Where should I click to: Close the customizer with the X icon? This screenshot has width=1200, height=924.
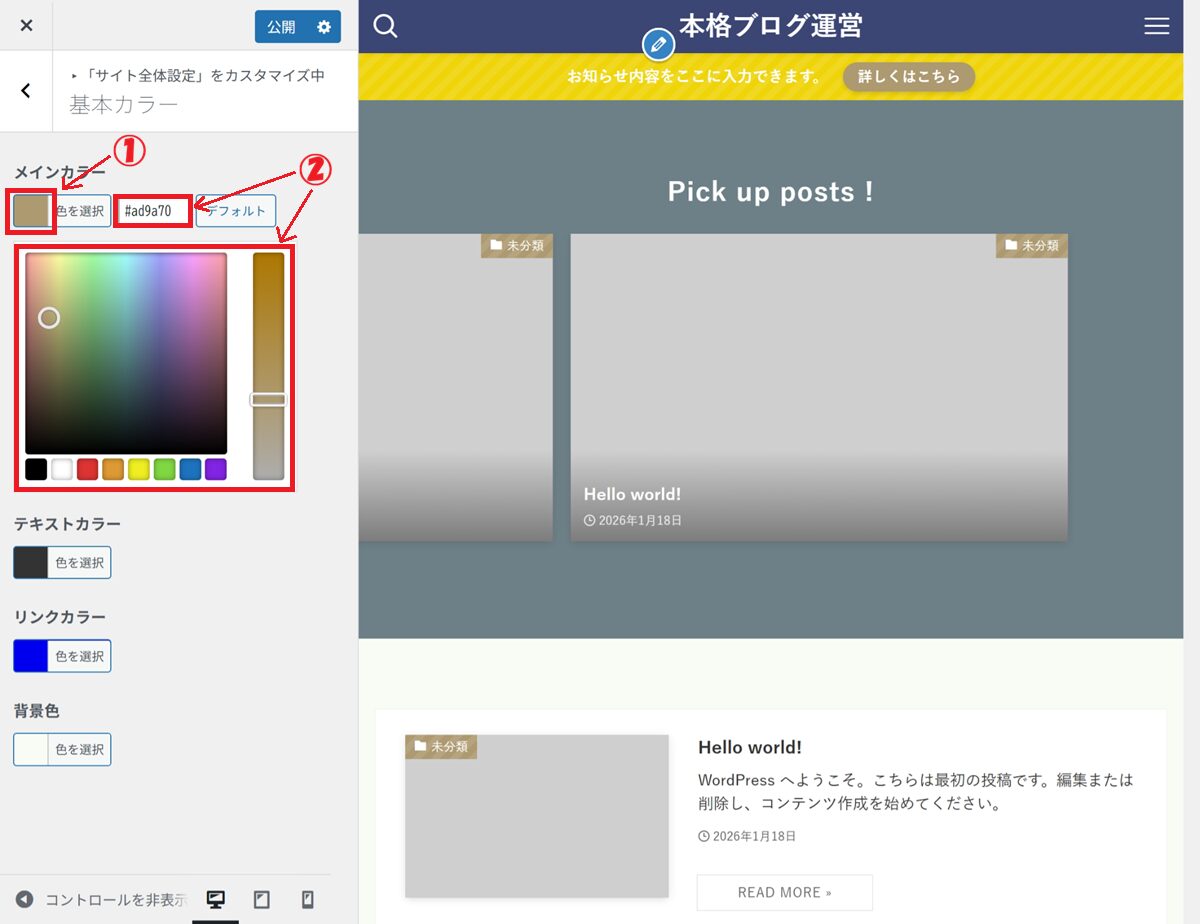coord(26,26)
